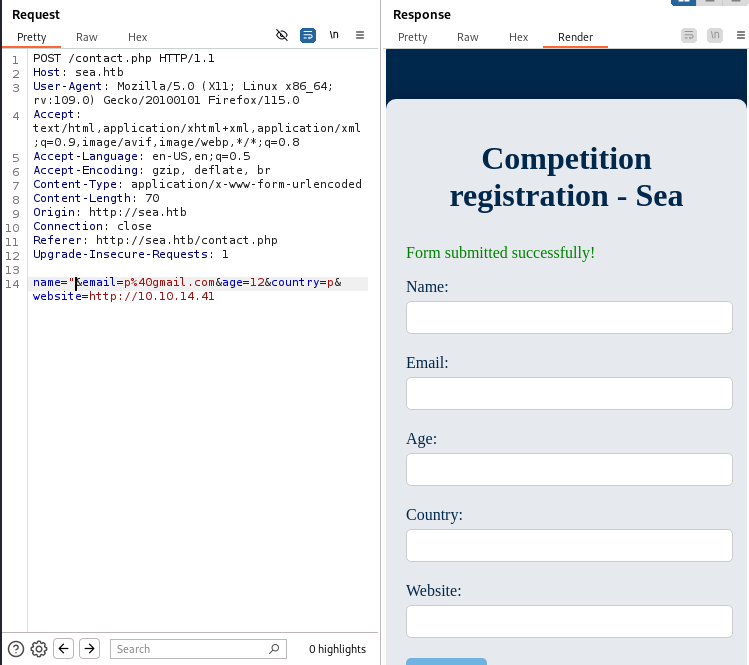
Task: Click the Country input field
Action: click(569, 546)
